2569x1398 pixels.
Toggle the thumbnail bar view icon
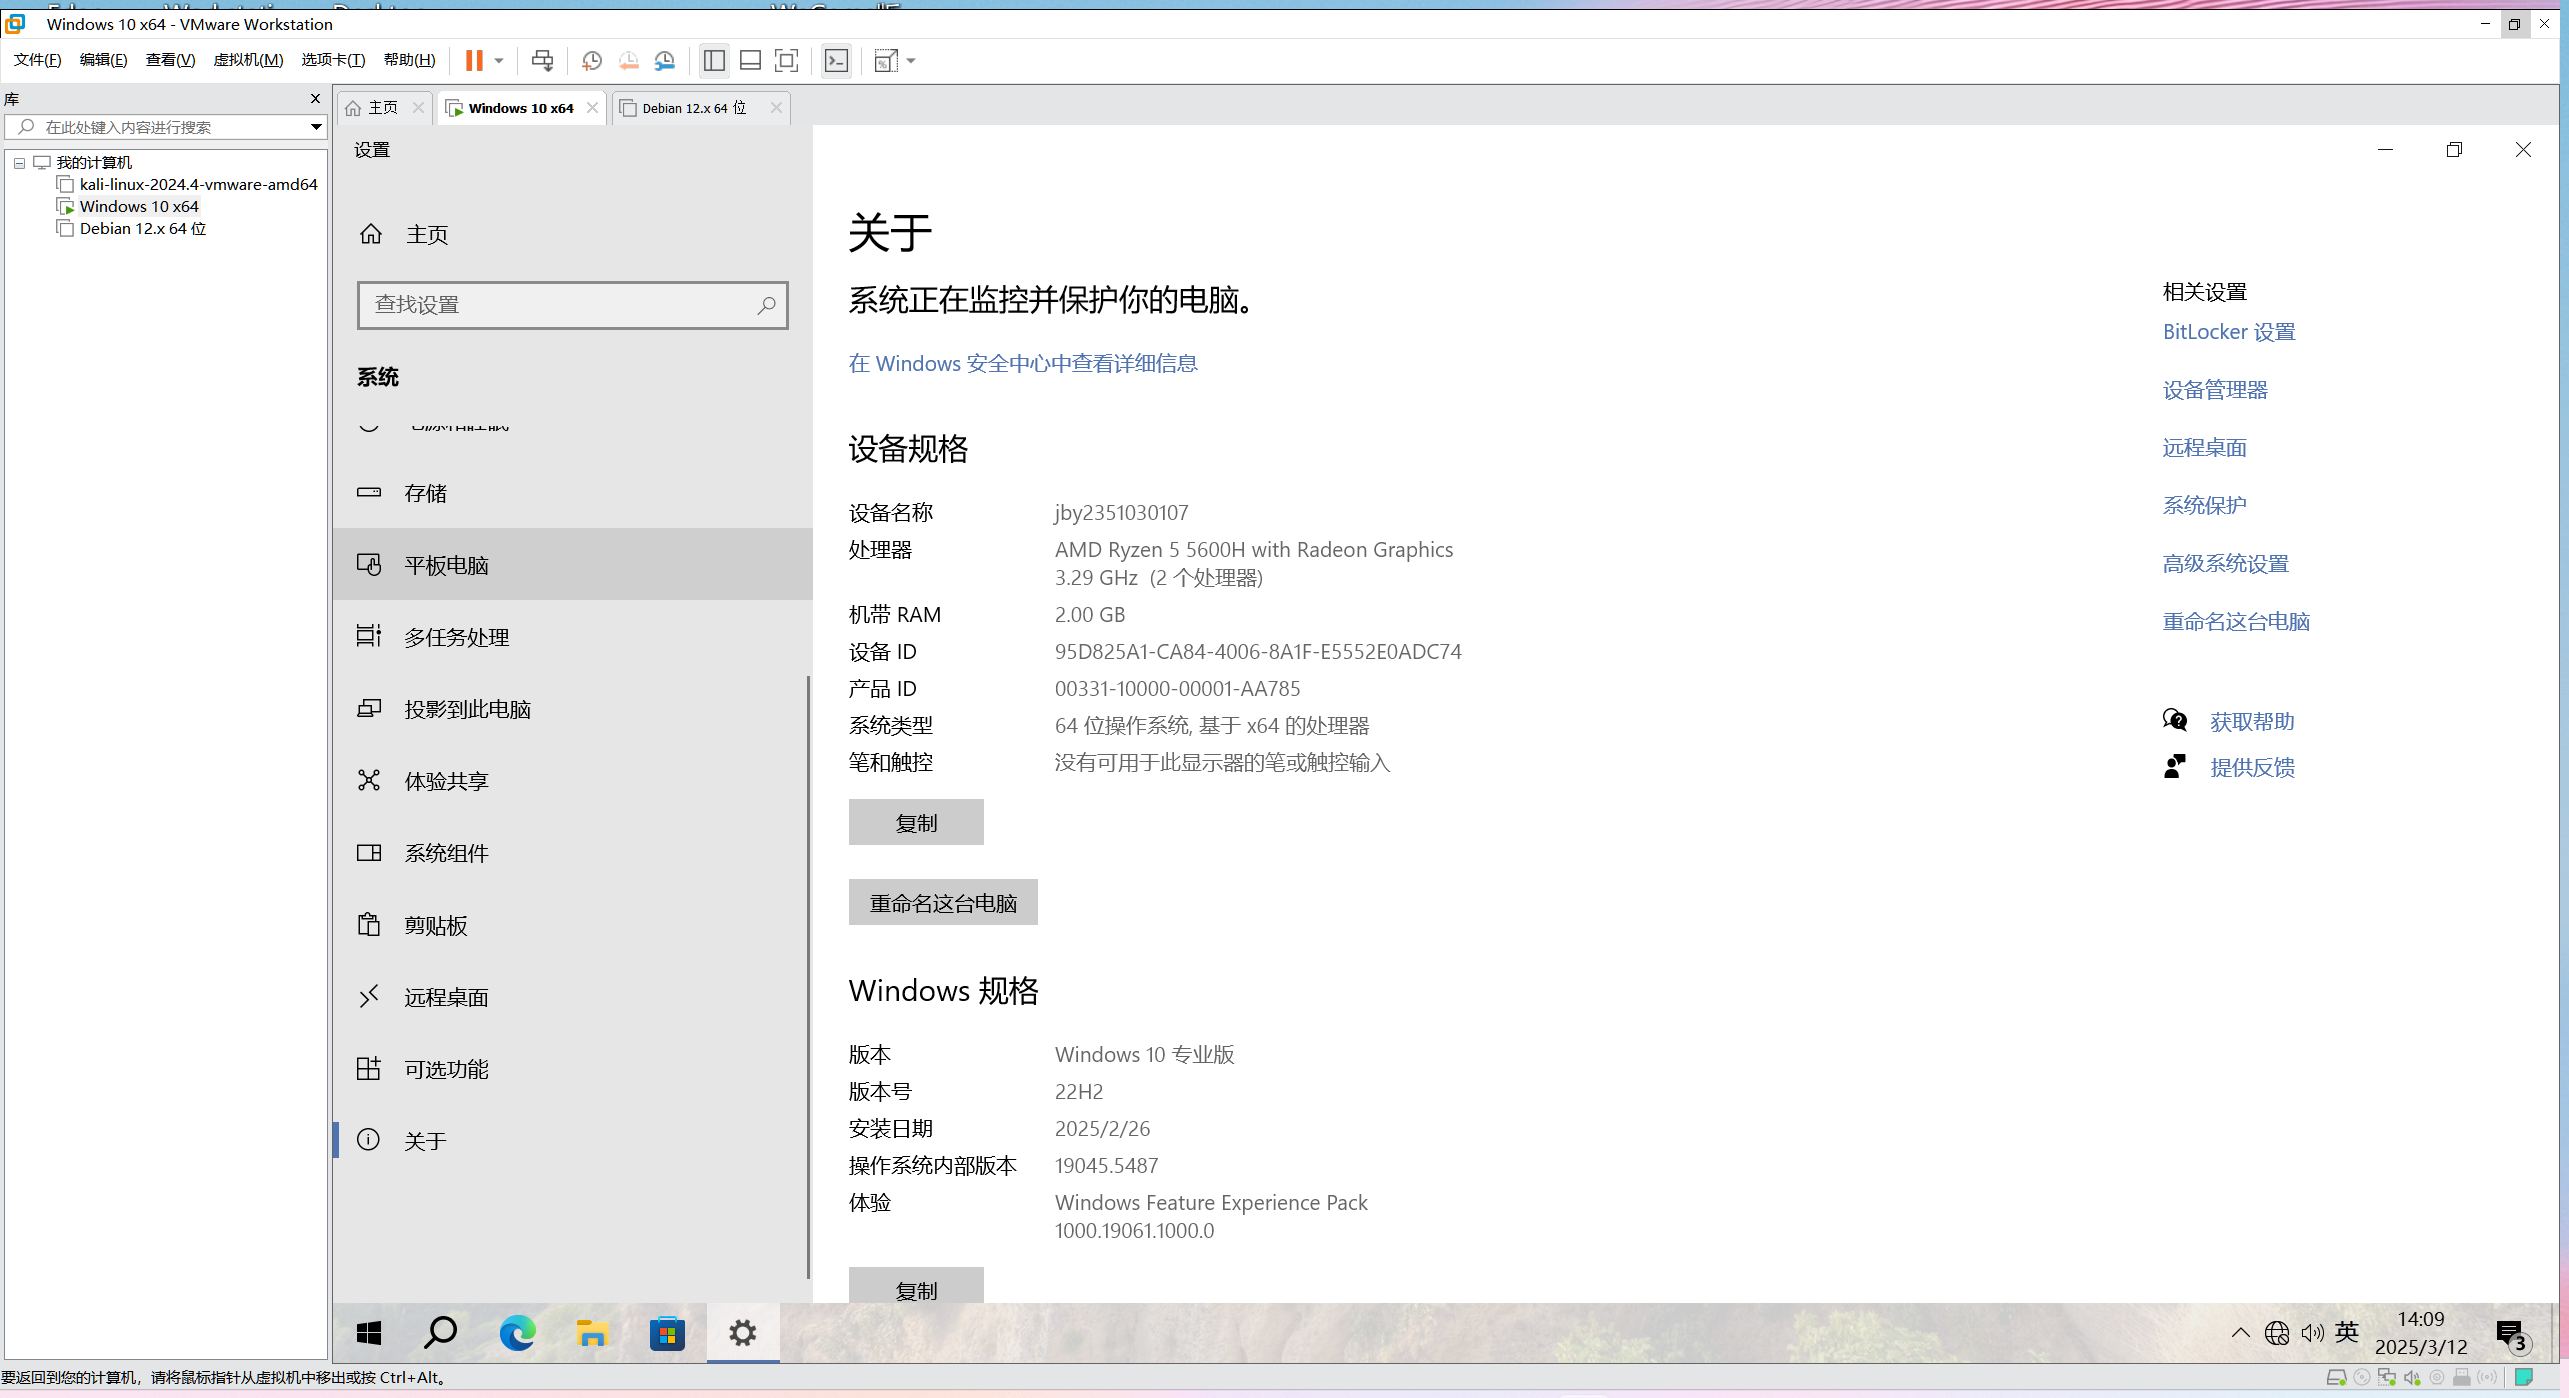(750, 61)
